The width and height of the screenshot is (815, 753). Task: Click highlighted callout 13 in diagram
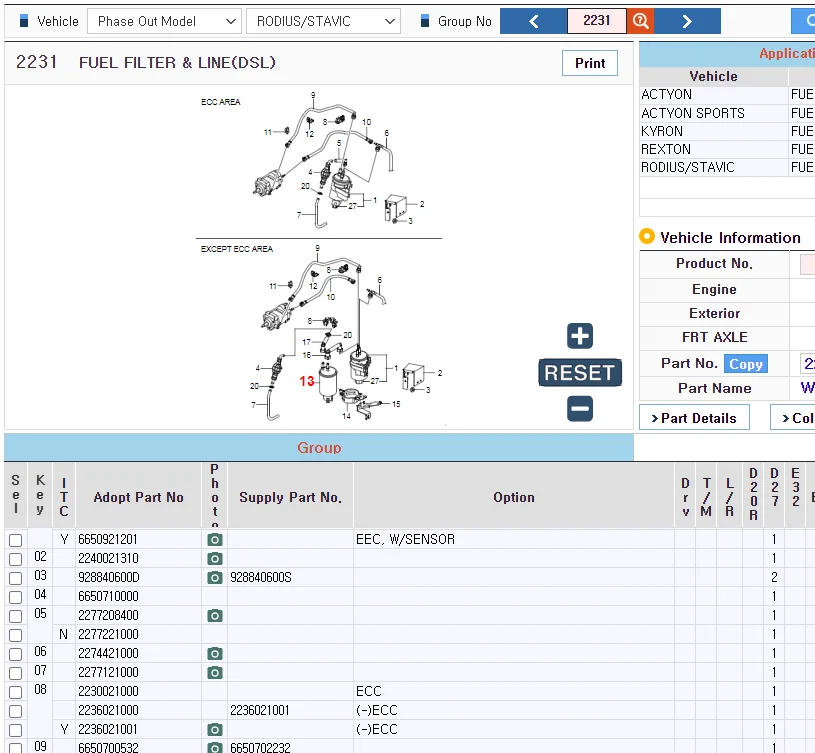point(307,381)
